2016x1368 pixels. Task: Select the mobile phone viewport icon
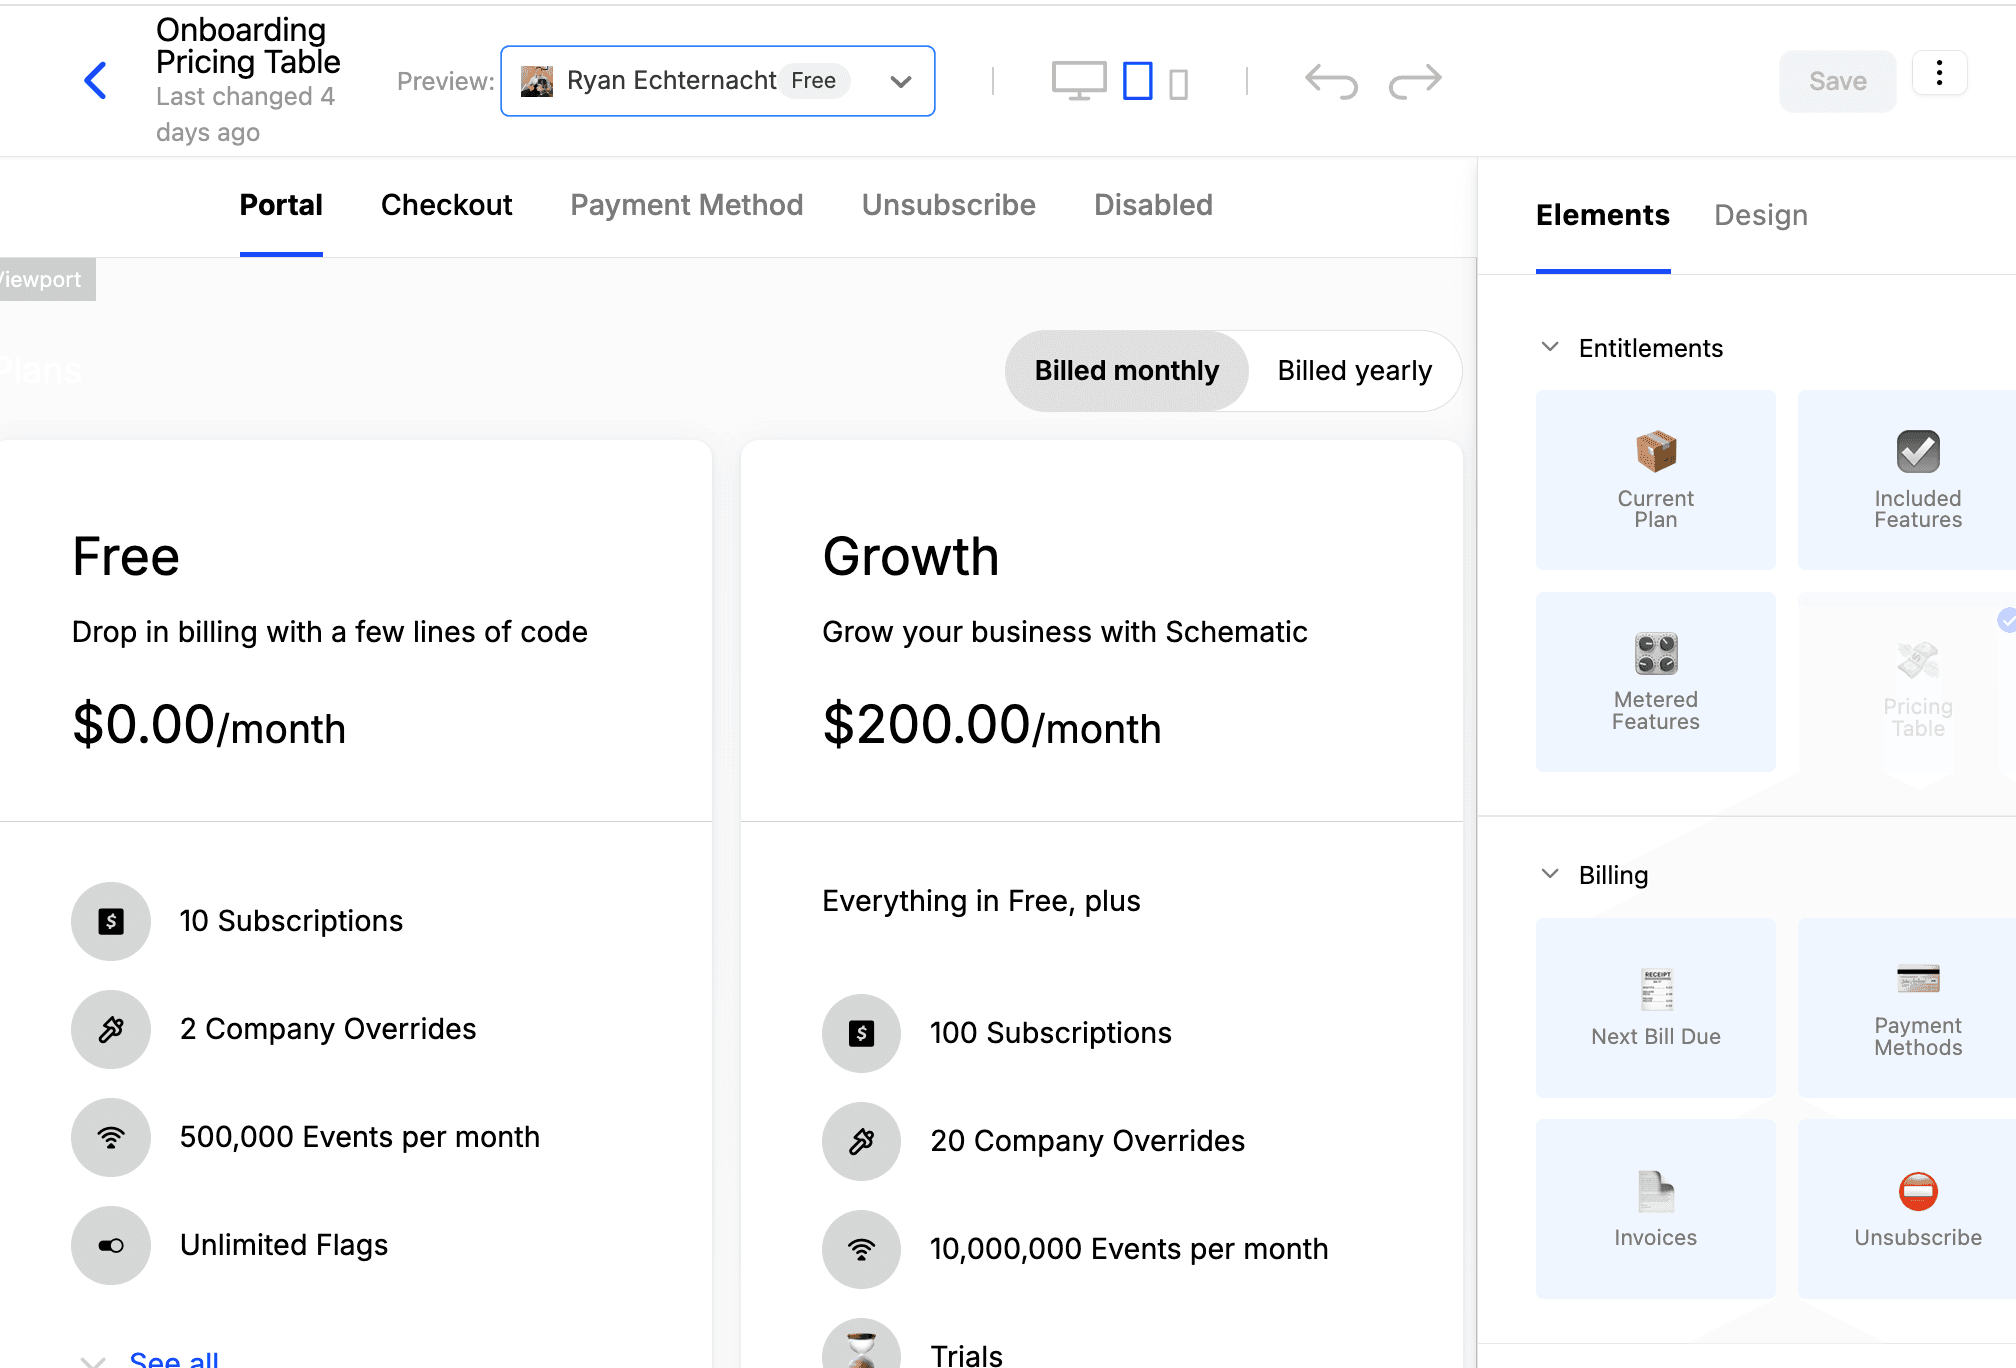1179,84
